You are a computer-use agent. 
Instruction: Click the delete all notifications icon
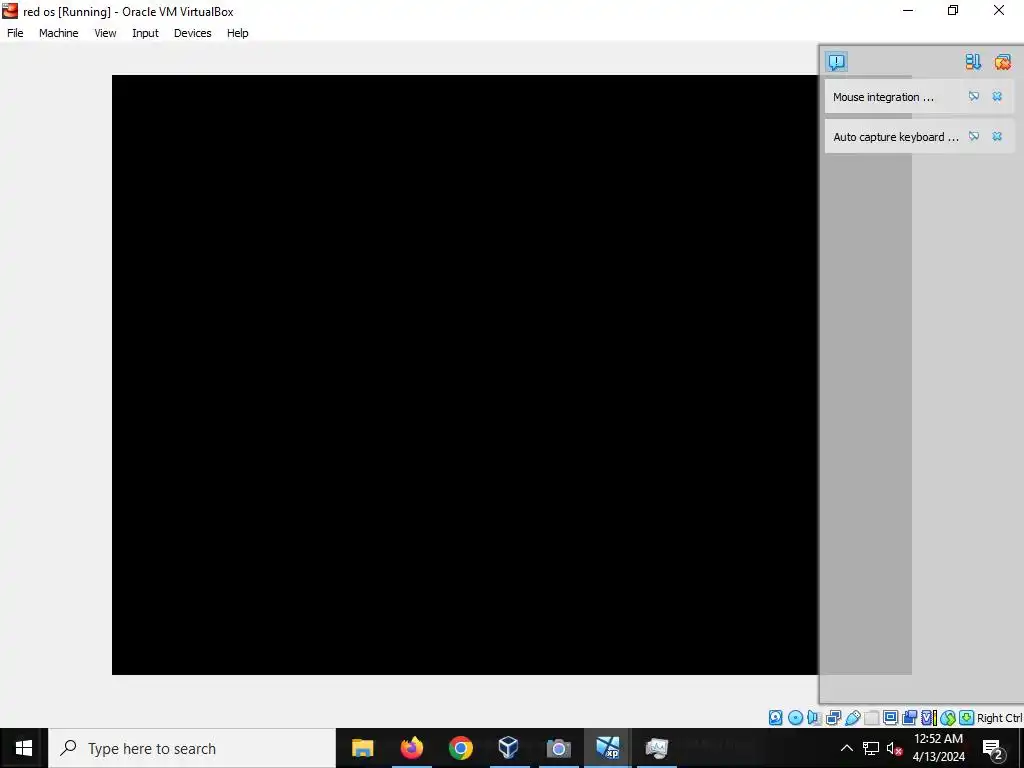1002,62
